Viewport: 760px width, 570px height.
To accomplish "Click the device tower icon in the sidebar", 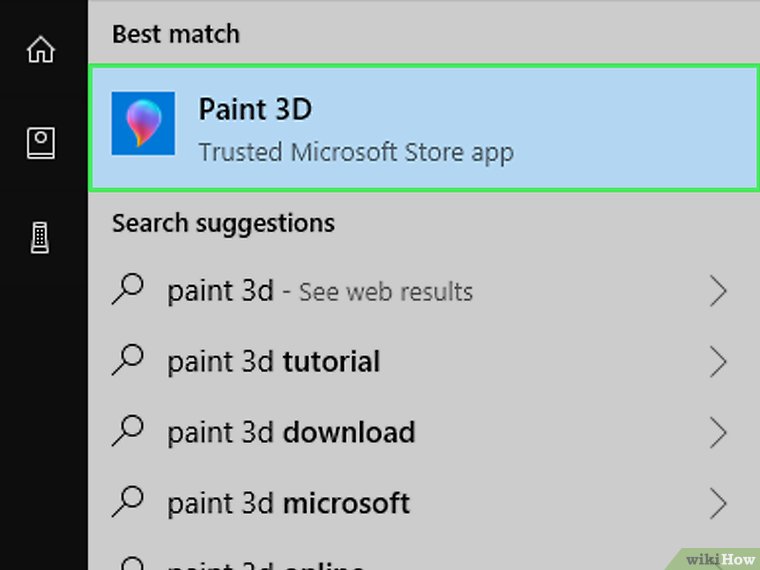I will coord(41,238).
